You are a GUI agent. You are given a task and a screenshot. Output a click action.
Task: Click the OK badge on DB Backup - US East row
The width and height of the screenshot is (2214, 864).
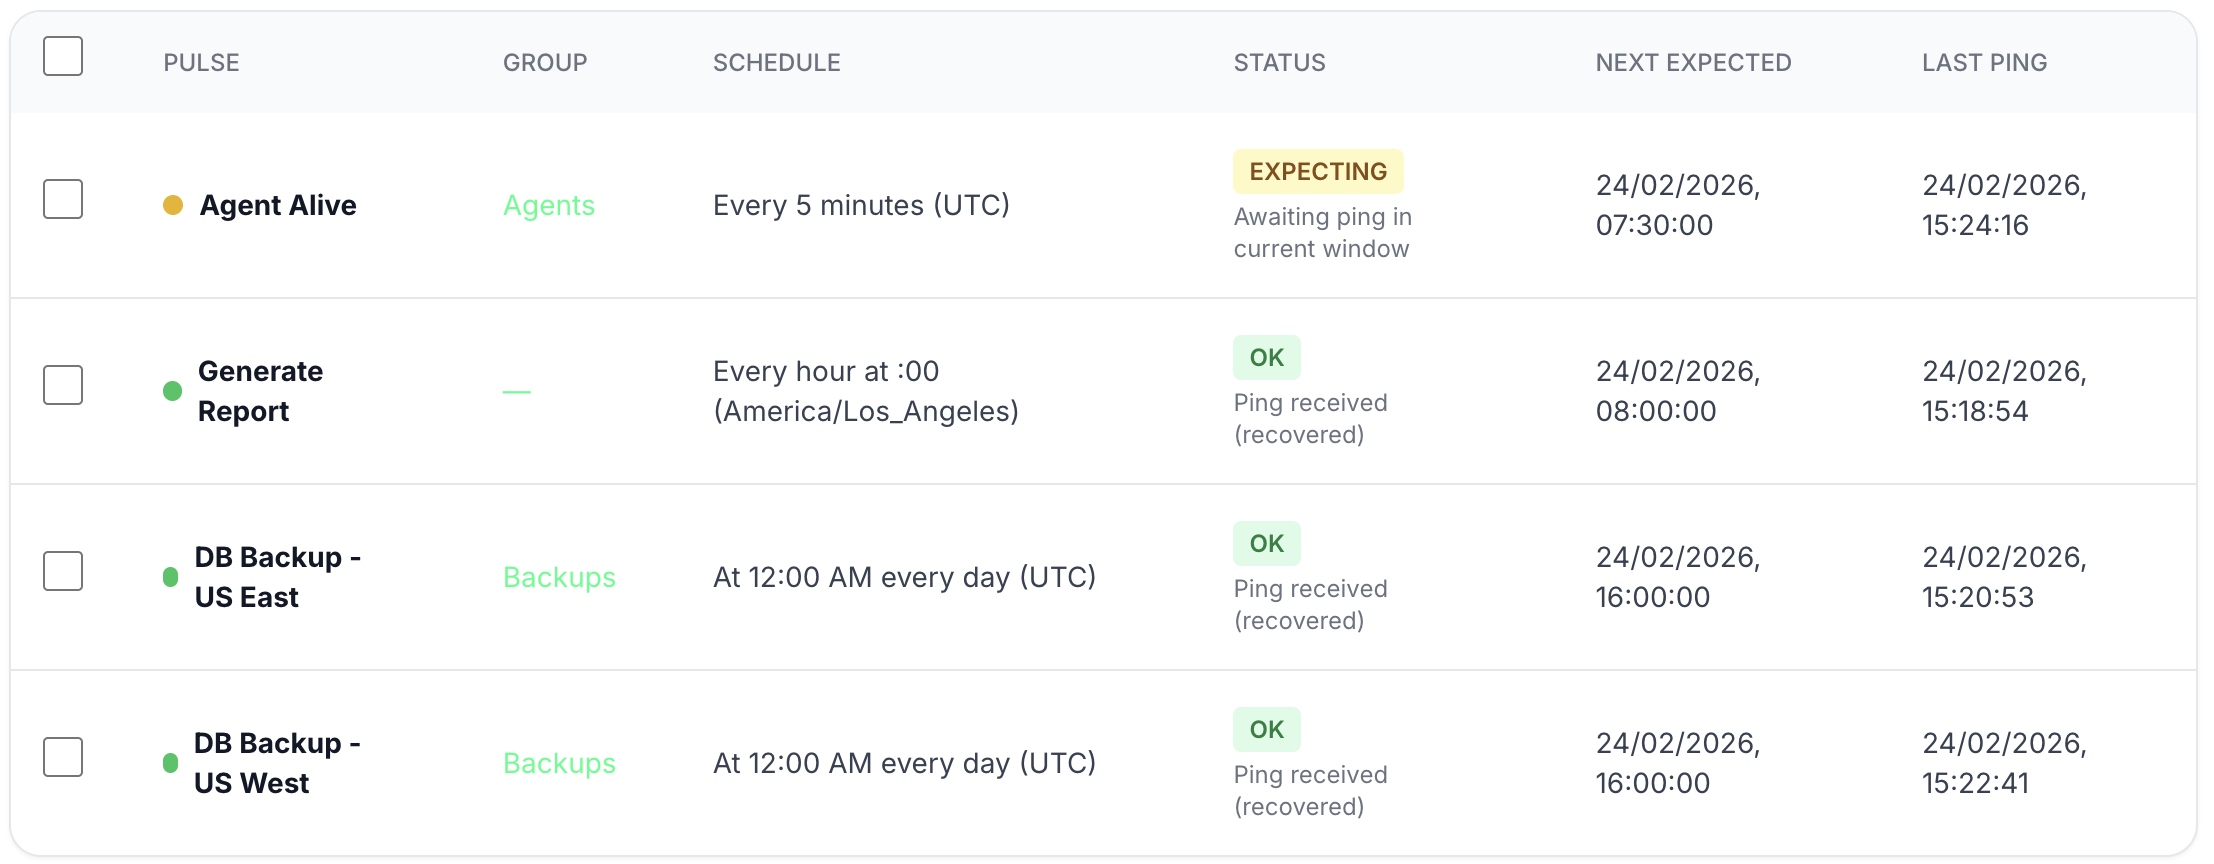coord(1266,542)
